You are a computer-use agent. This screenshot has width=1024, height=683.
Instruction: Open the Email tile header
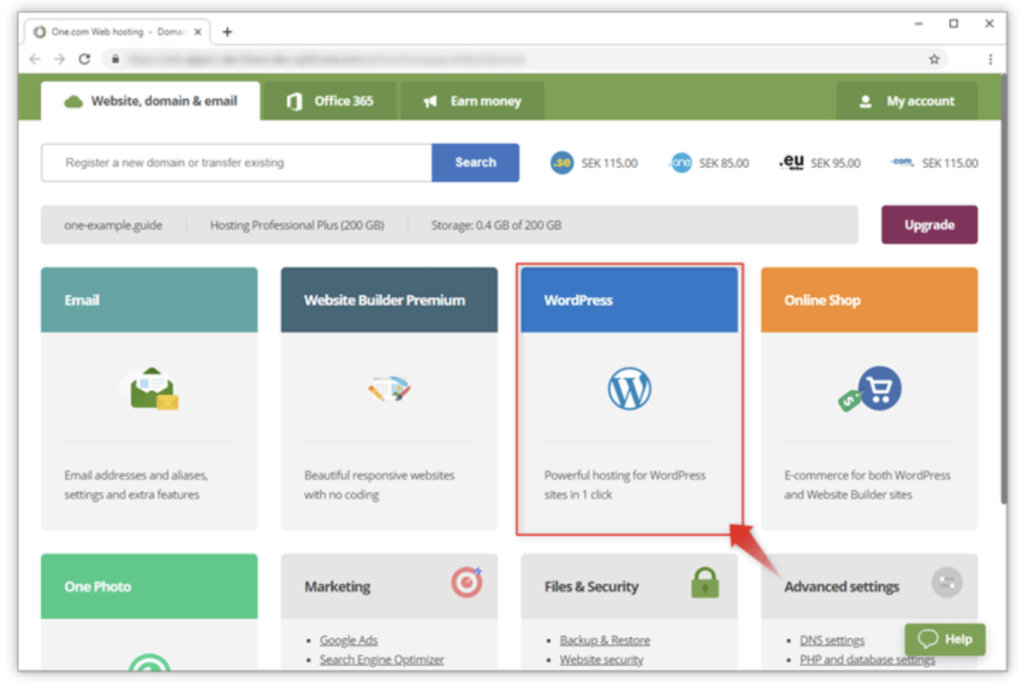point(149,300)
